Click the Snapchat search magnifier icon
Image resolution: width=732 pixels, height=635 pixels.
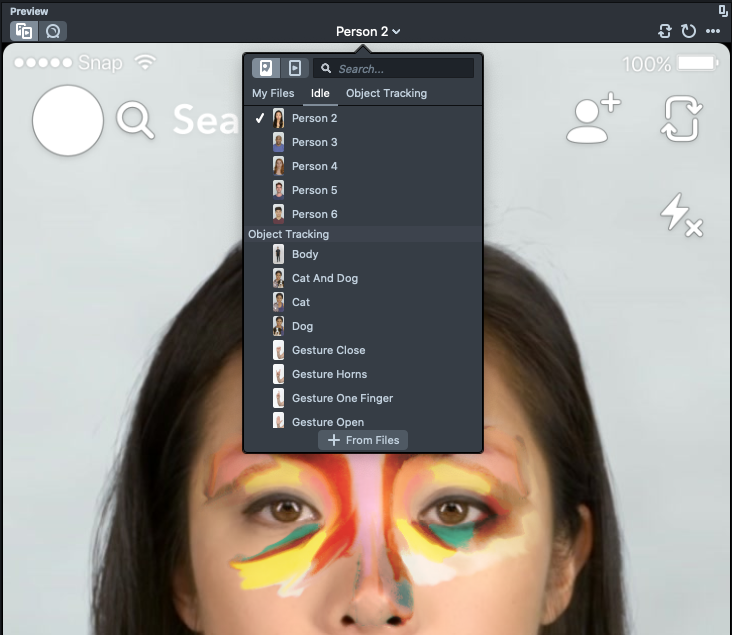136,121
